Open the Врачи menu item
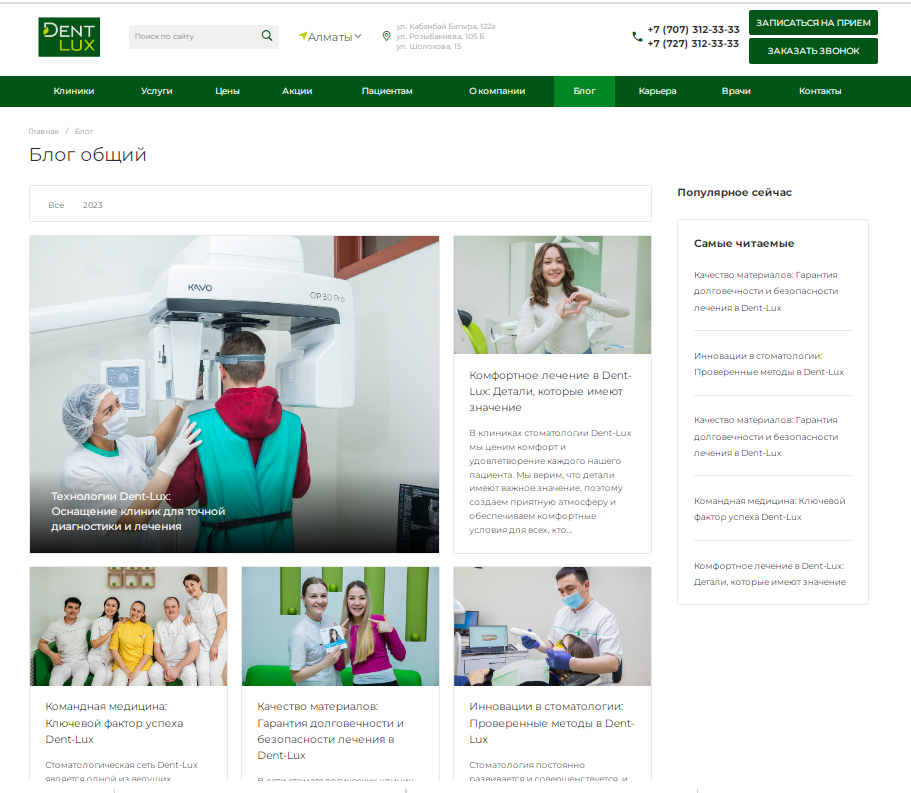This screenshot has width=911, height=793. [736, 91]
